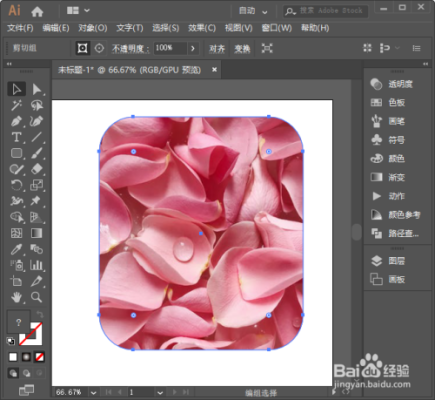435x400 pixels.
Task: Click the 变换 transform button
Action: point(242,49)
